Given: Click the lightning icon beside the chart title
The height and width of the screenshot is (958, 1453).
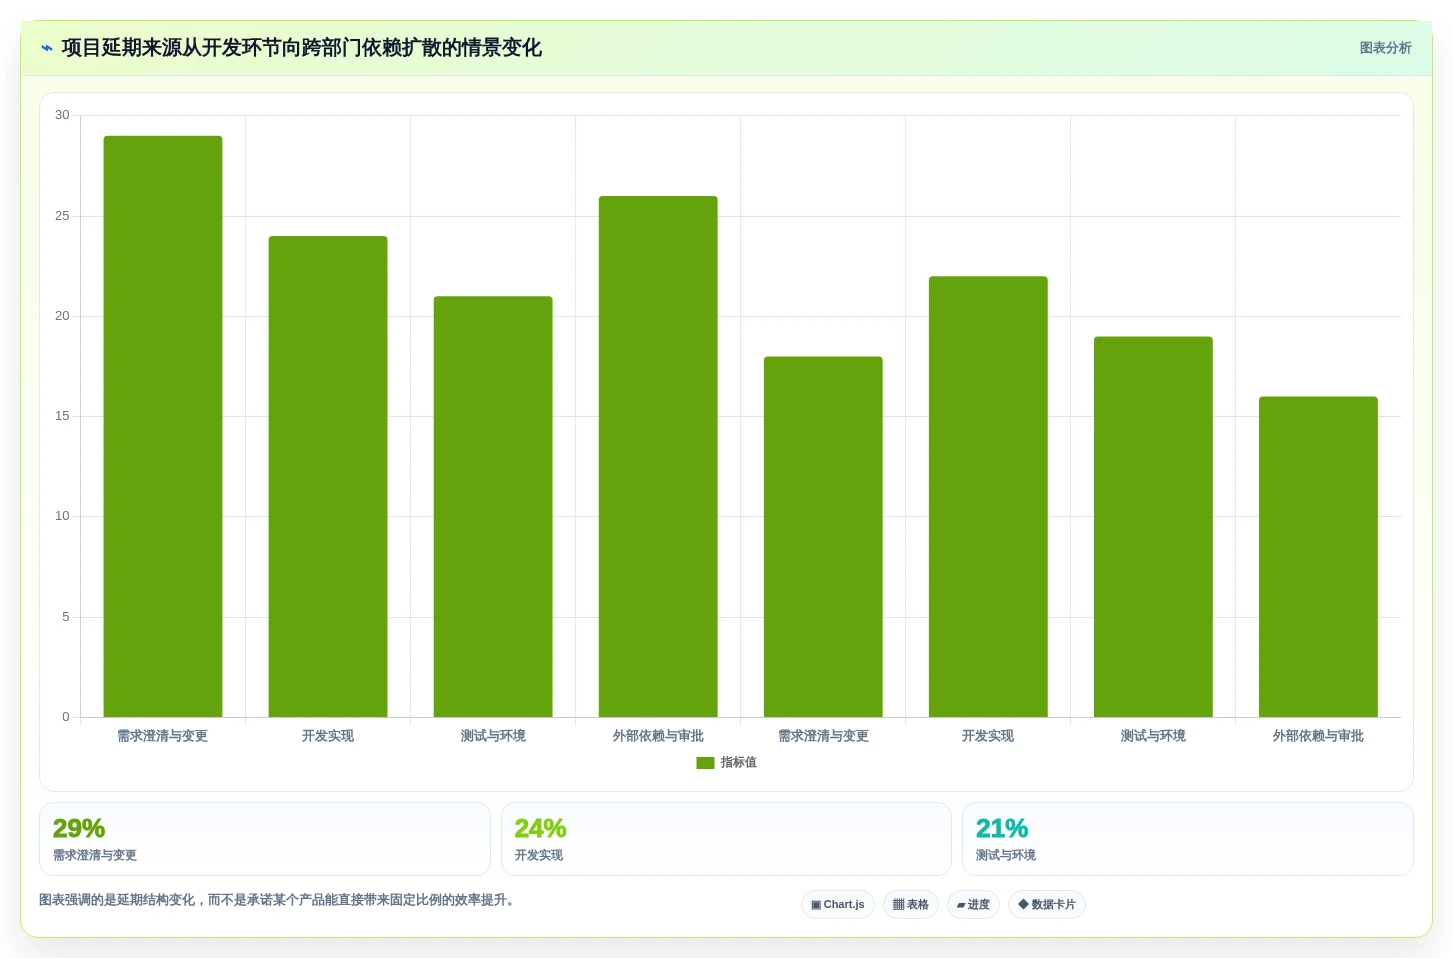Looking at the screenshot, I should pos(47,48).
